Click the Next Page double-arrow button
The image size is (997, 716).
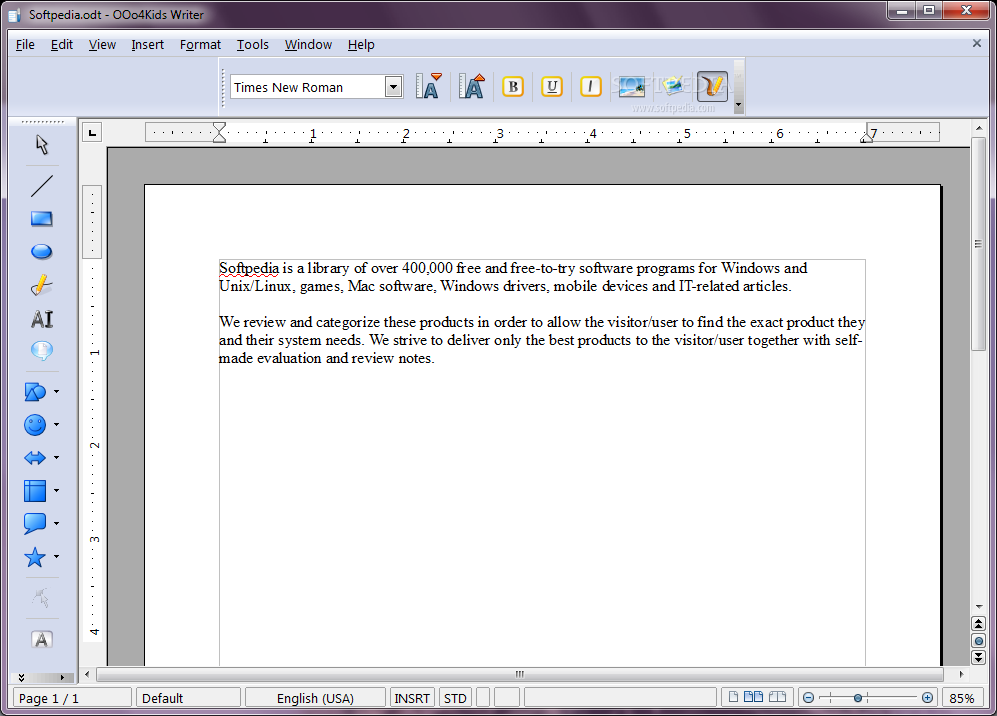click(x=979, y=657)
